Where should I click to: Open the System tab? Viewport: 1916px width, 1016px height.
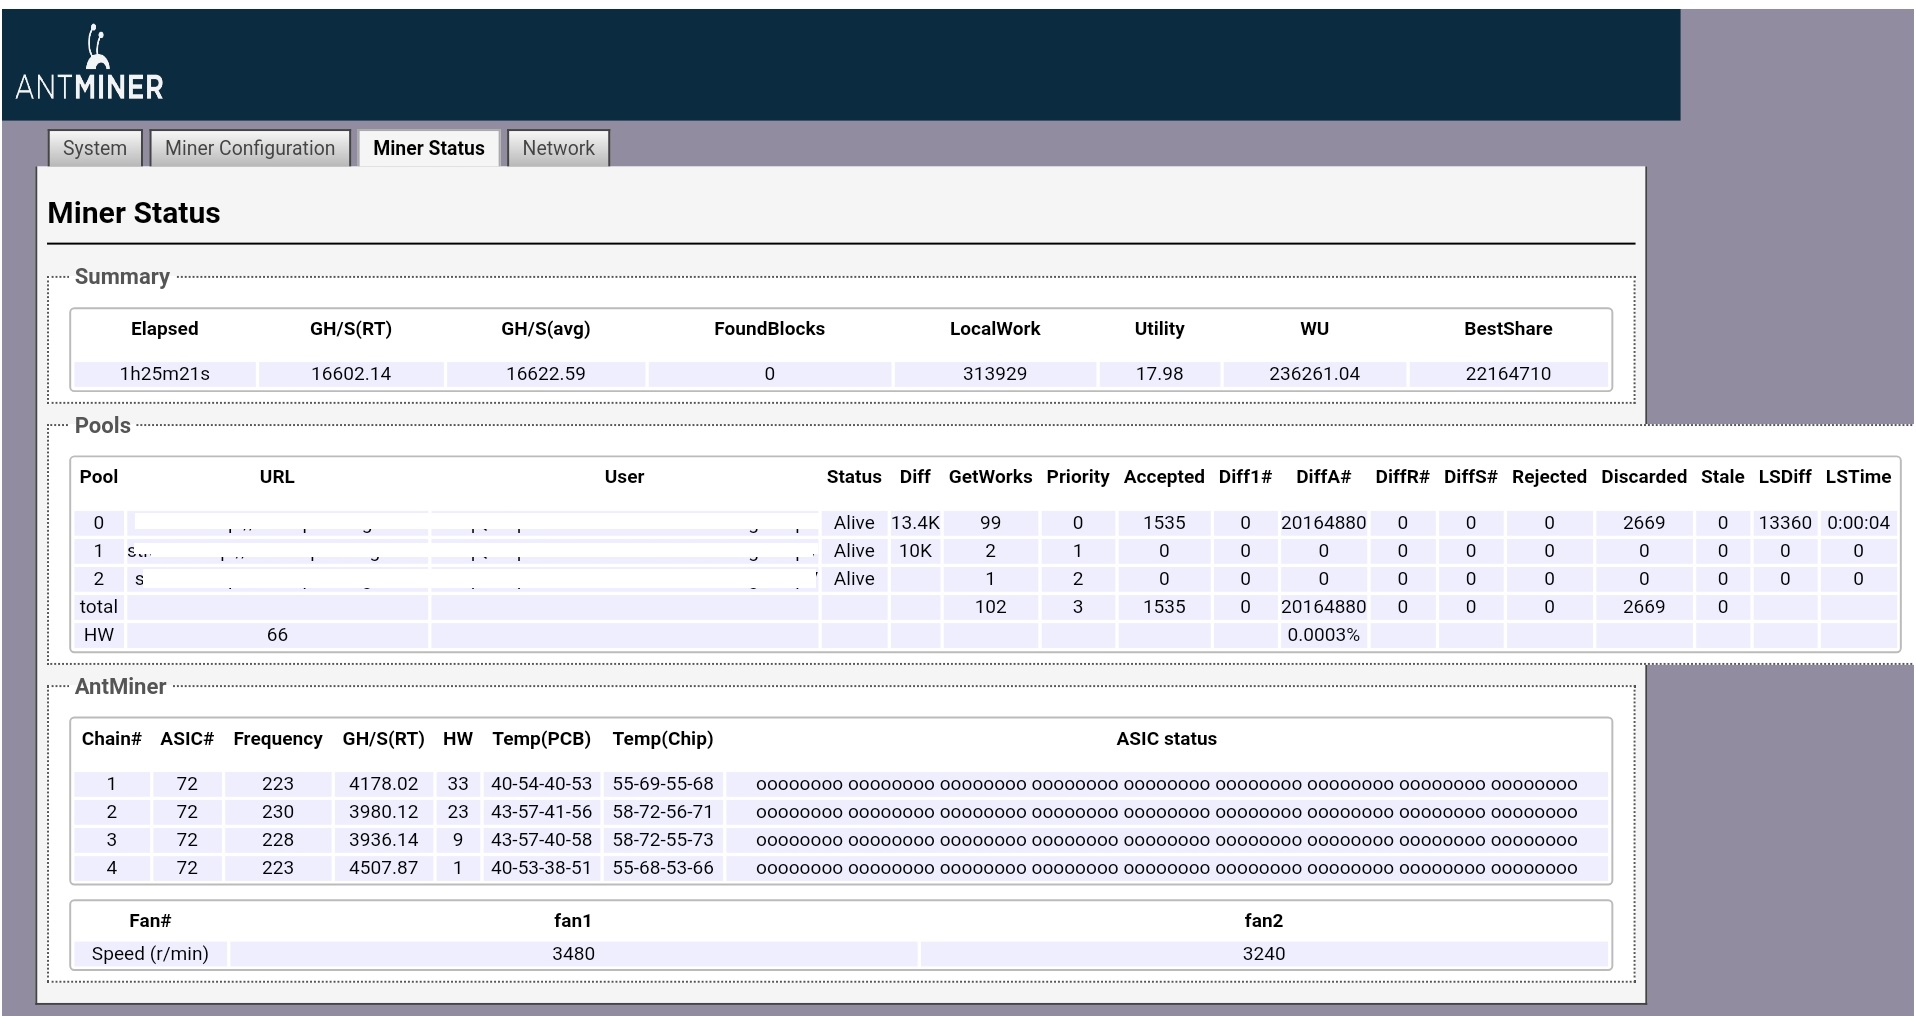(95, 148)
